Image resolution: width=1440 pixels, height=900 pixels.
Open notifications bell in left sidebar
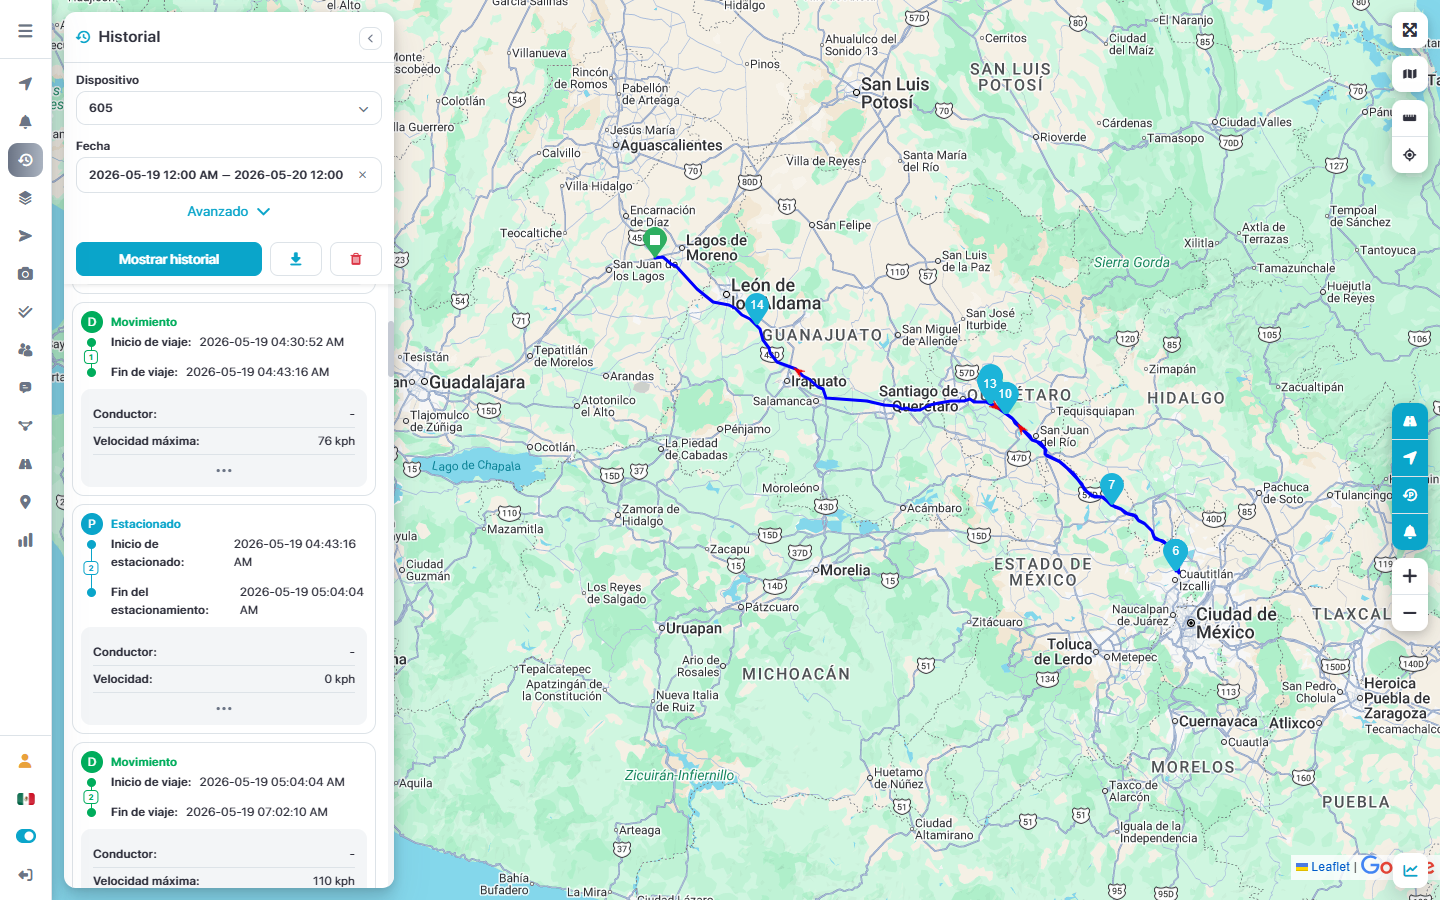25,121
